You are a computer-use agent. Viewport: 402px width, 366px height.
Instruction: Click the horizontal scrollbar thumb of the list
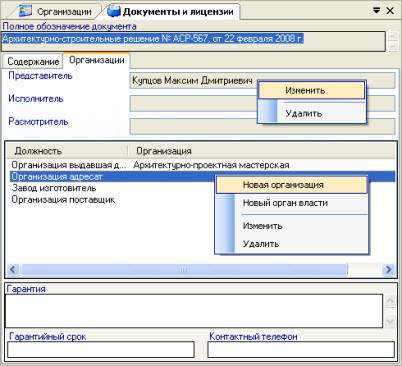coord(184,269)
